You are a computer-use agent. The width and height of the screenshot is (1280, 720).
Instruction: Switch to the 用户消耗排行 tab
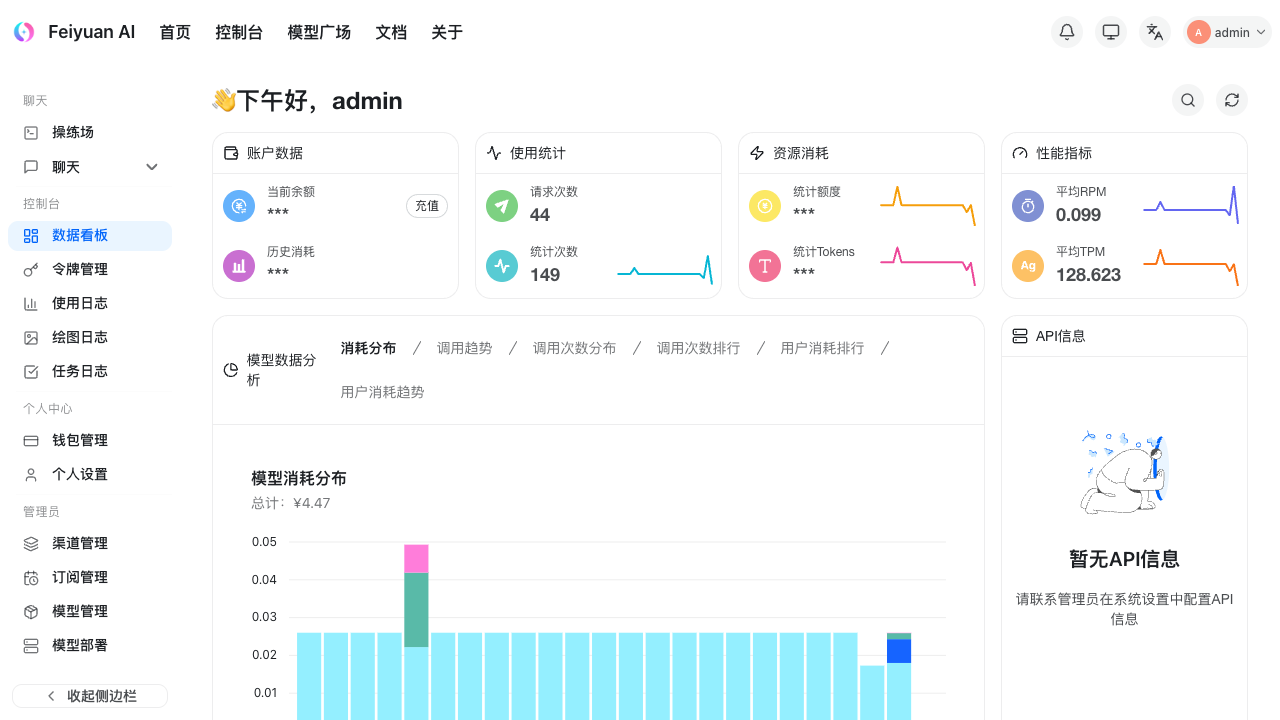click(822, 348)
